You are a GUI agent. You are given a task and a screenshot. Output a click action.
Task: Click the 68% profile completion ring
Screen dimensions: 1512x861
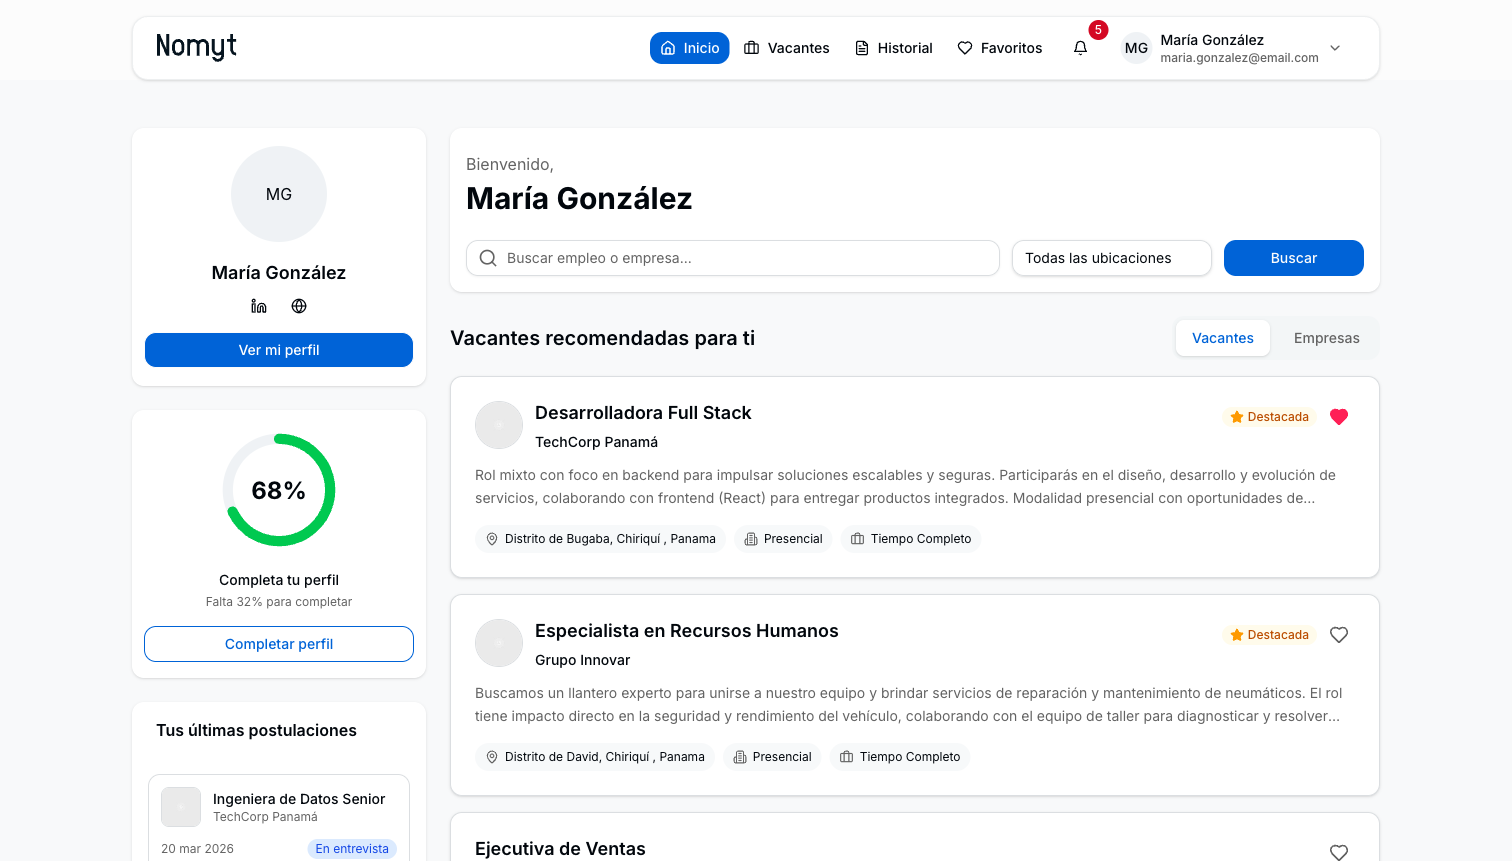point(278,490)
